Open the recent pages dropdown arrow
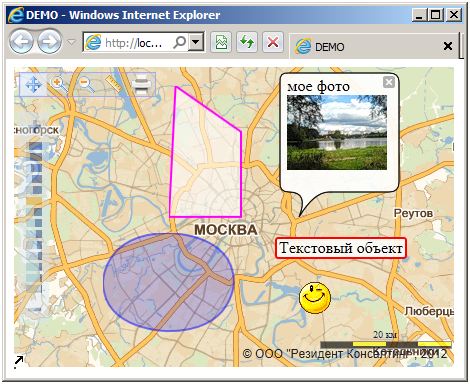The image size is (470, 384). [71, 42]
